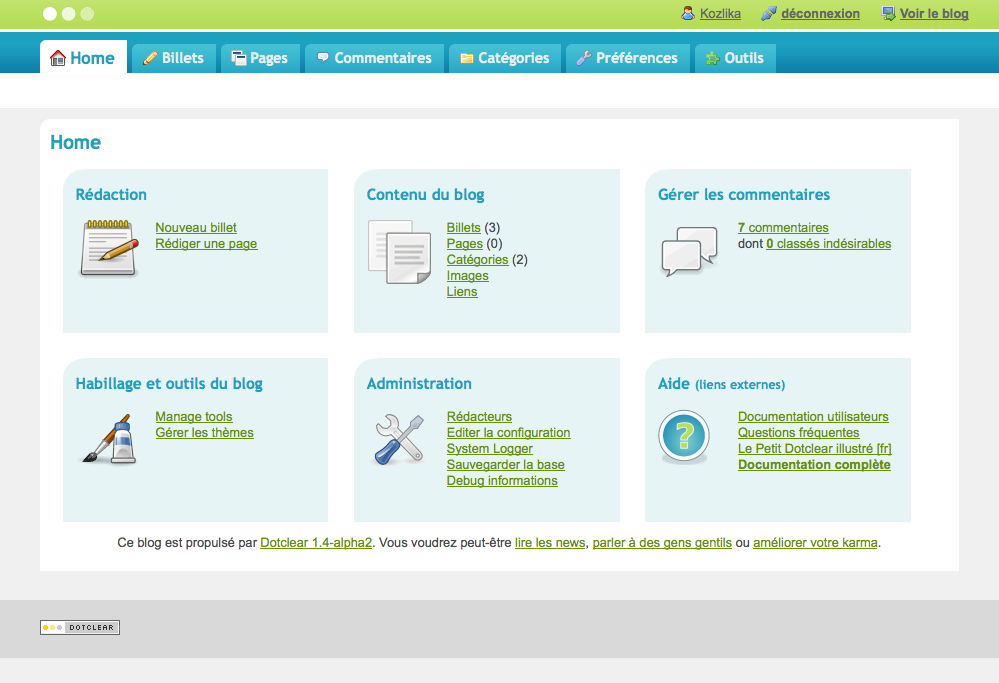
Task: Click the Nouveau billet link
Action: 196,228
